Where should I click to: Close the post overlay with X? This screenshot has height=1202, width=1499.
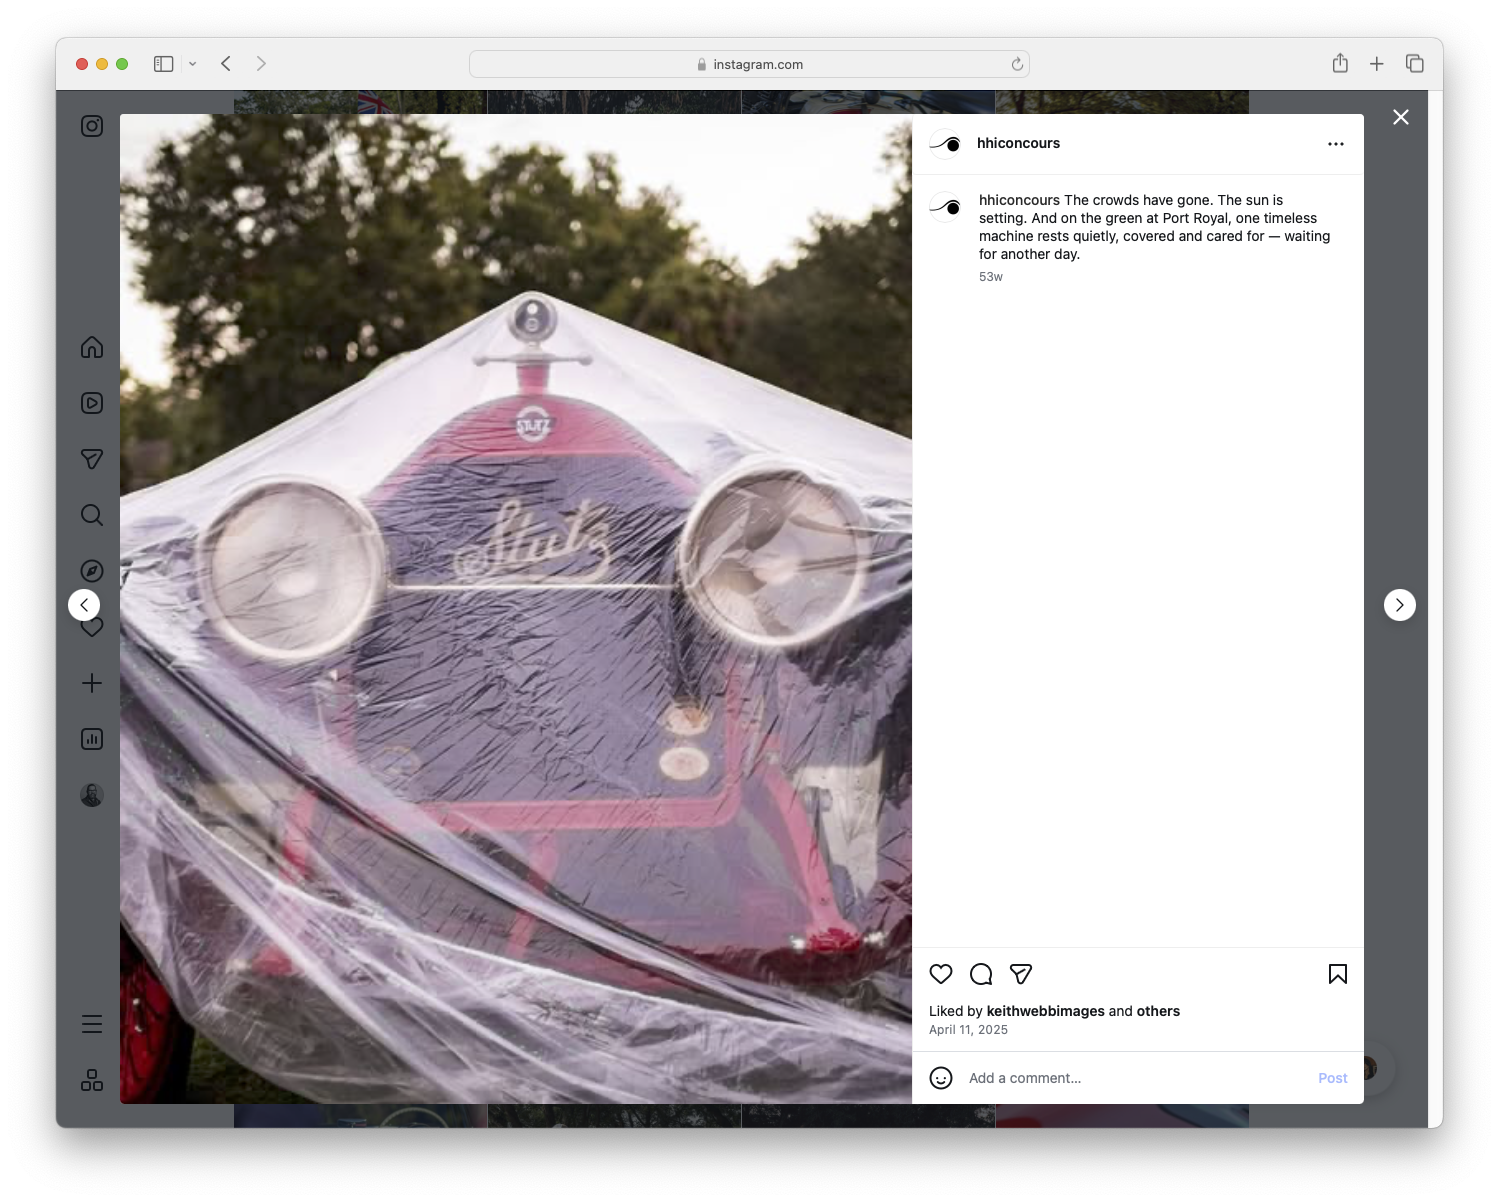[1401, 117]
